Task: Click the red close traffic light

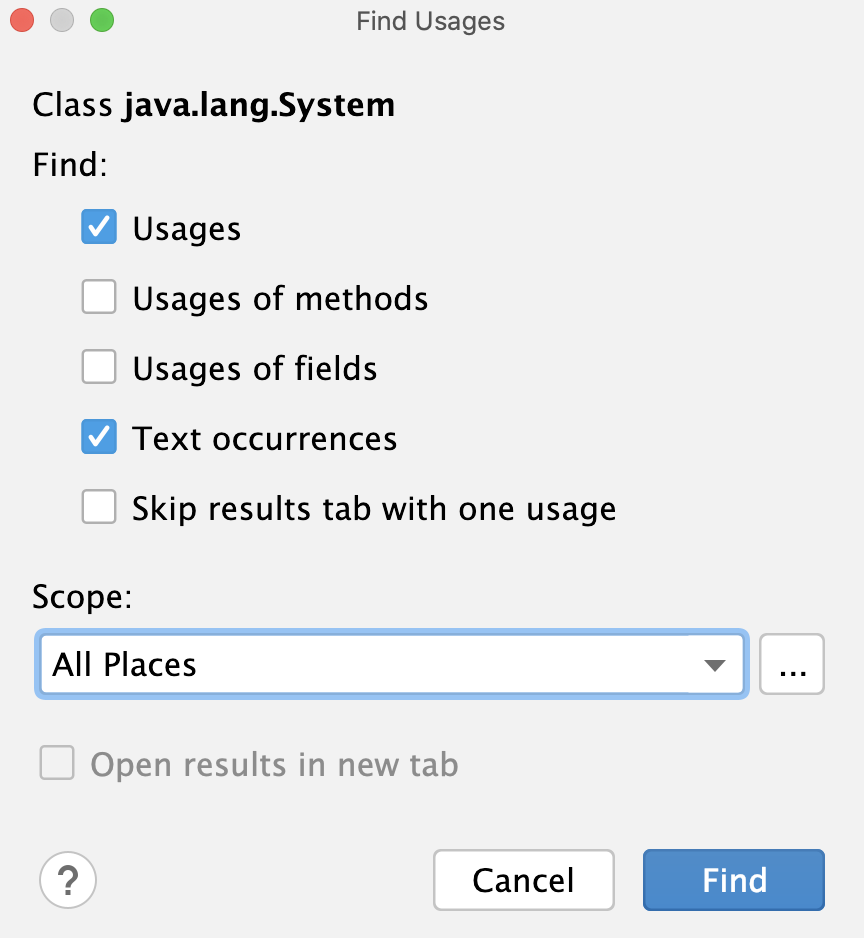Action: click(x=22, y=19)
